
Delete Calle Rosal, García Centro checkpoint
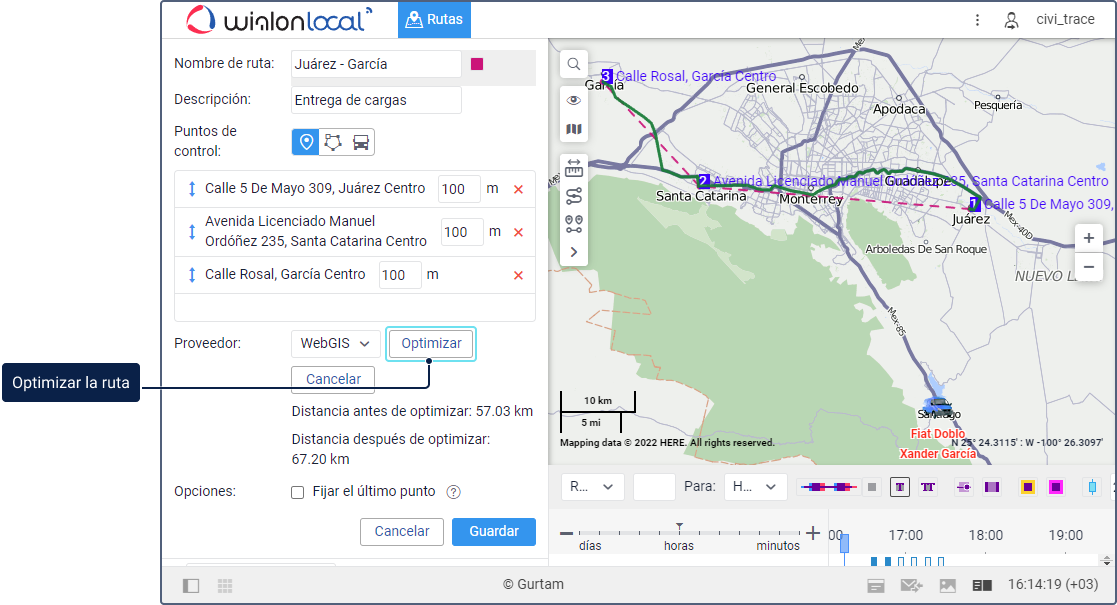click(x=519, y=275)
